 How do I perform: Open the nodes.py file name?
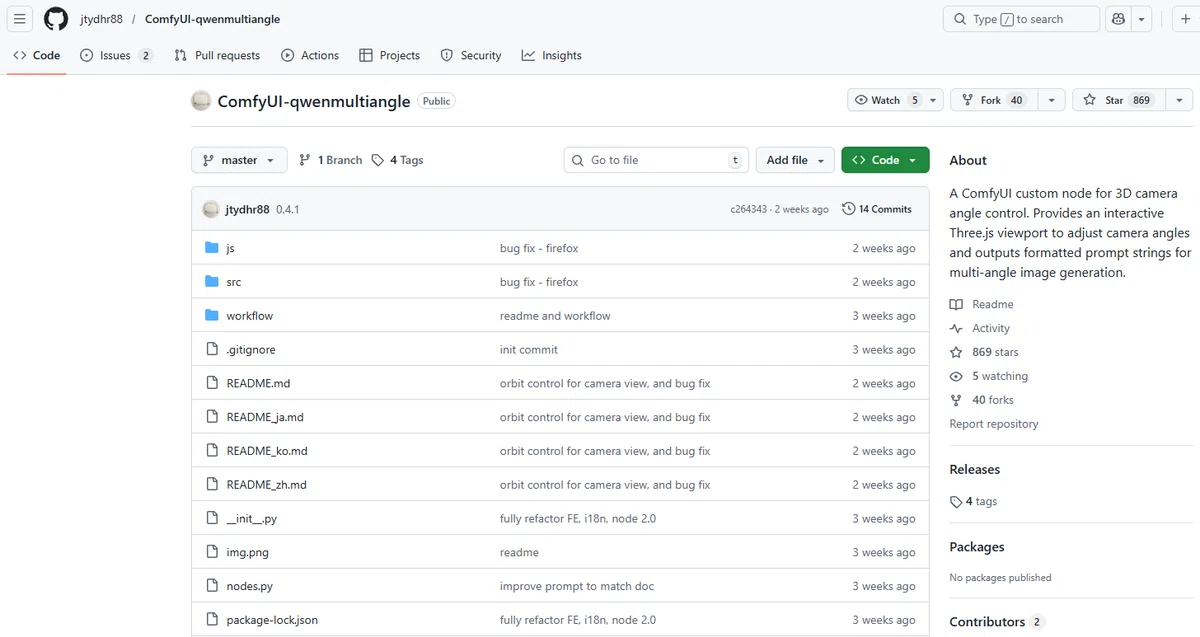click(250, 586)
